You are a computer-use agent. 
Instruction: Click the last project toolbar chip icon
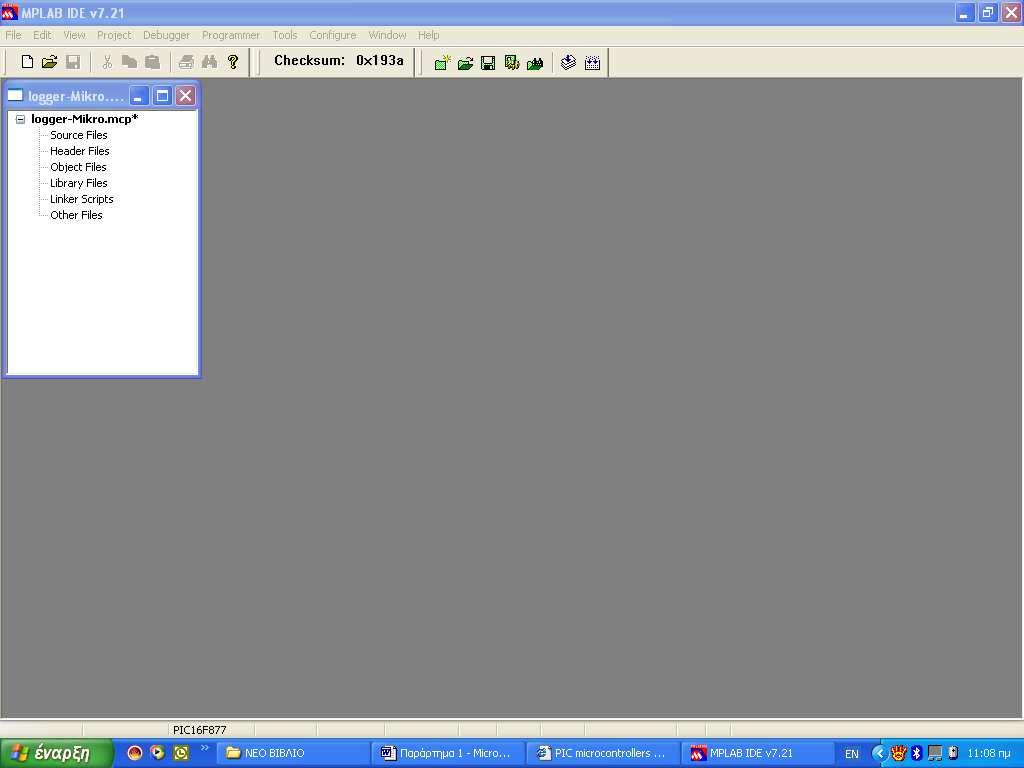pos(592,63)
